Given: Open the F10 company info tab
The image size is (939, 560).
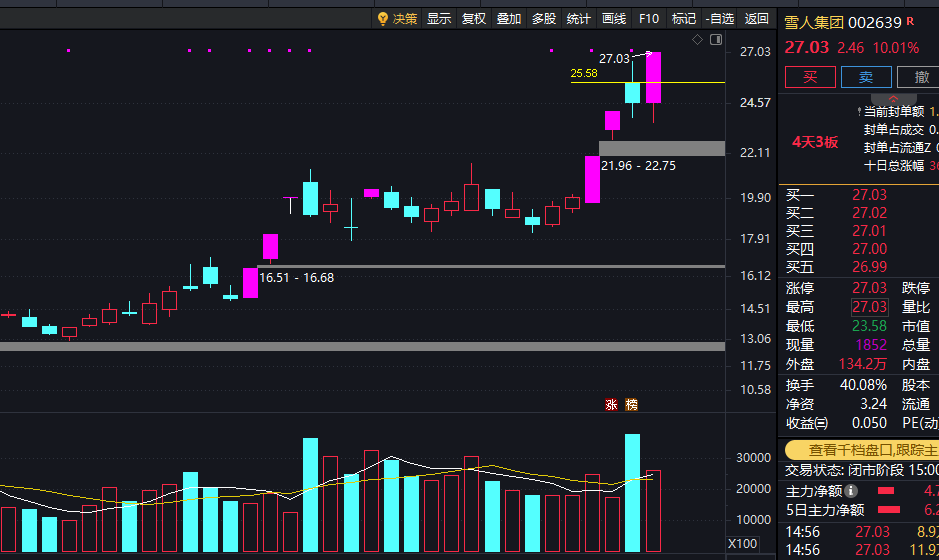Looking at the screenshot, I should (x=649, y=19).
